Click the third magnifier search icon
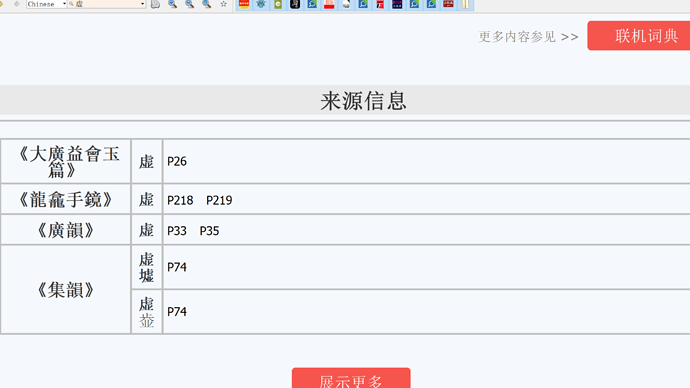The width and height of the screenshot is (690, 388). (206, 4)
